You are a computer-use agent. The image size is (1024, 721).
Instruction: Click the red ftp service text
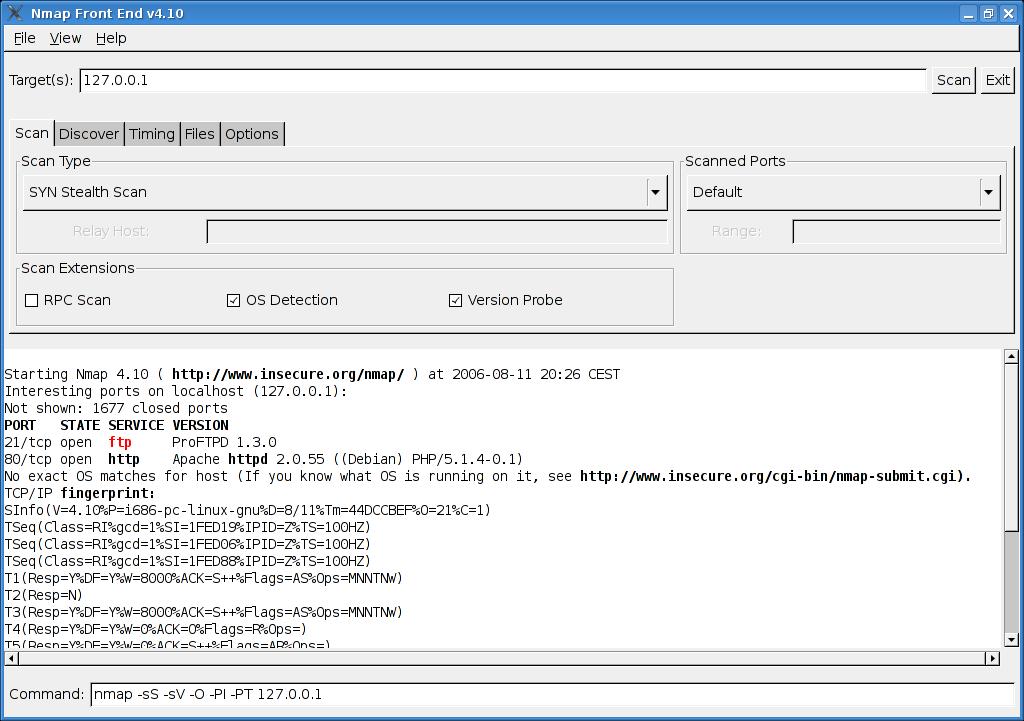(x=120, y=442)
